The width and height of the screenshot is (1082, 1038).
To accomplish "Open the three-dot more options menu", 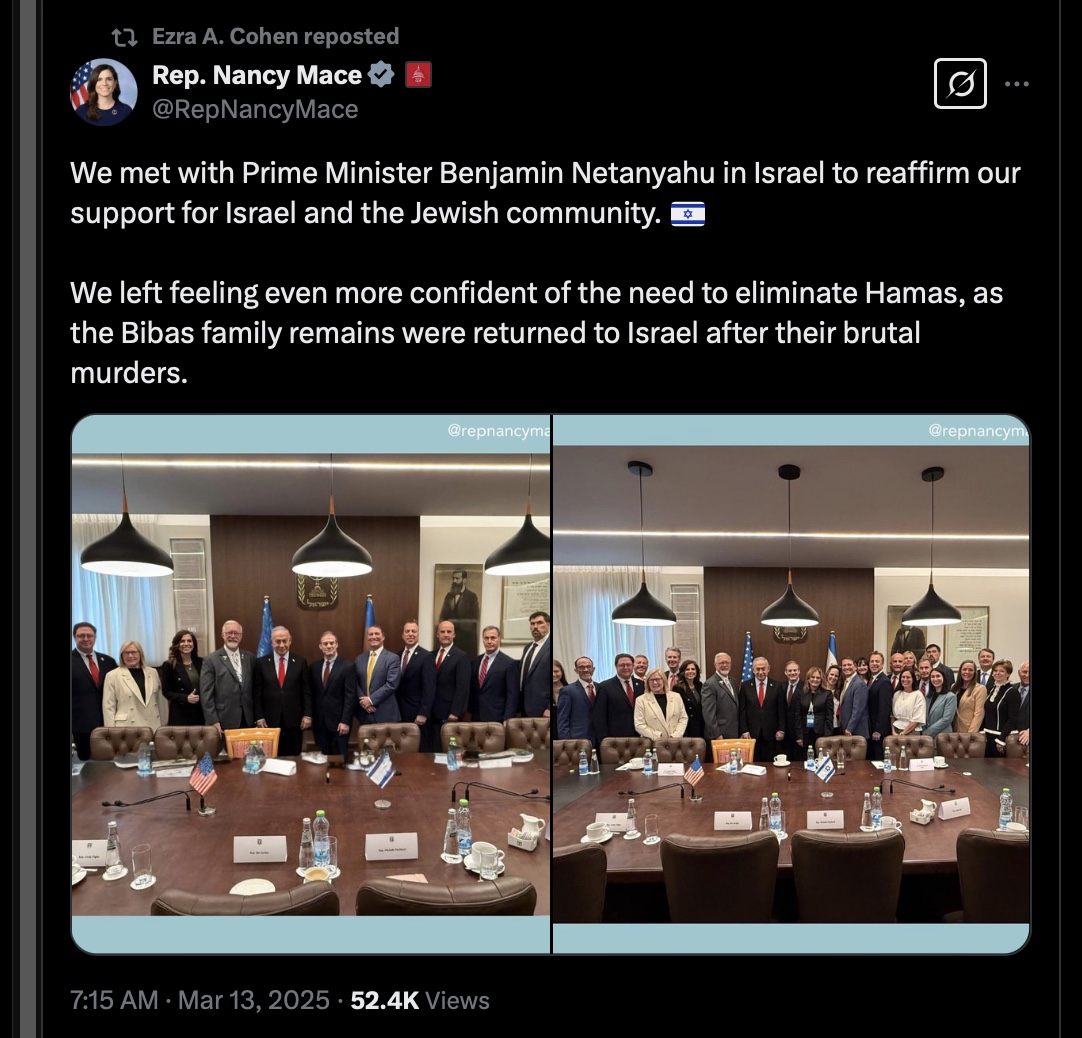I will click(x=1016, y=84).
